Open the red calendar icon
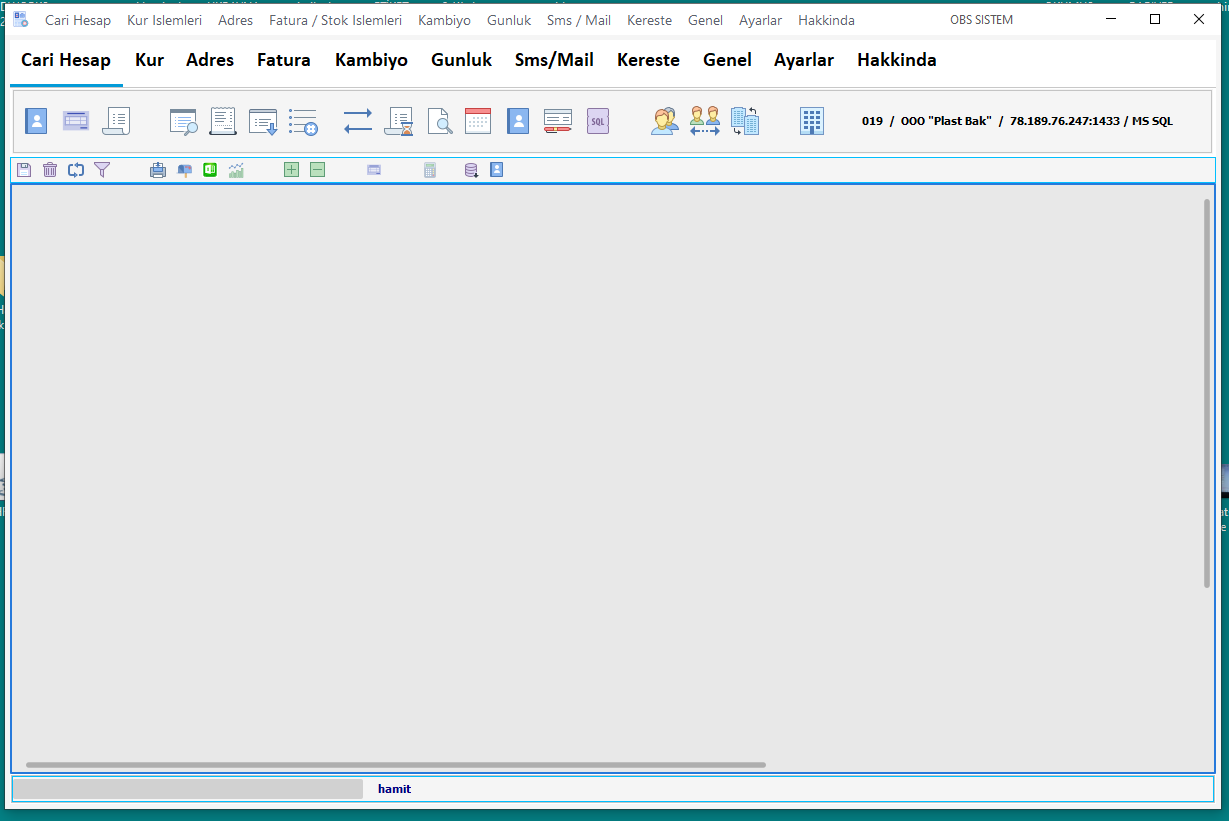 (478, 121)
